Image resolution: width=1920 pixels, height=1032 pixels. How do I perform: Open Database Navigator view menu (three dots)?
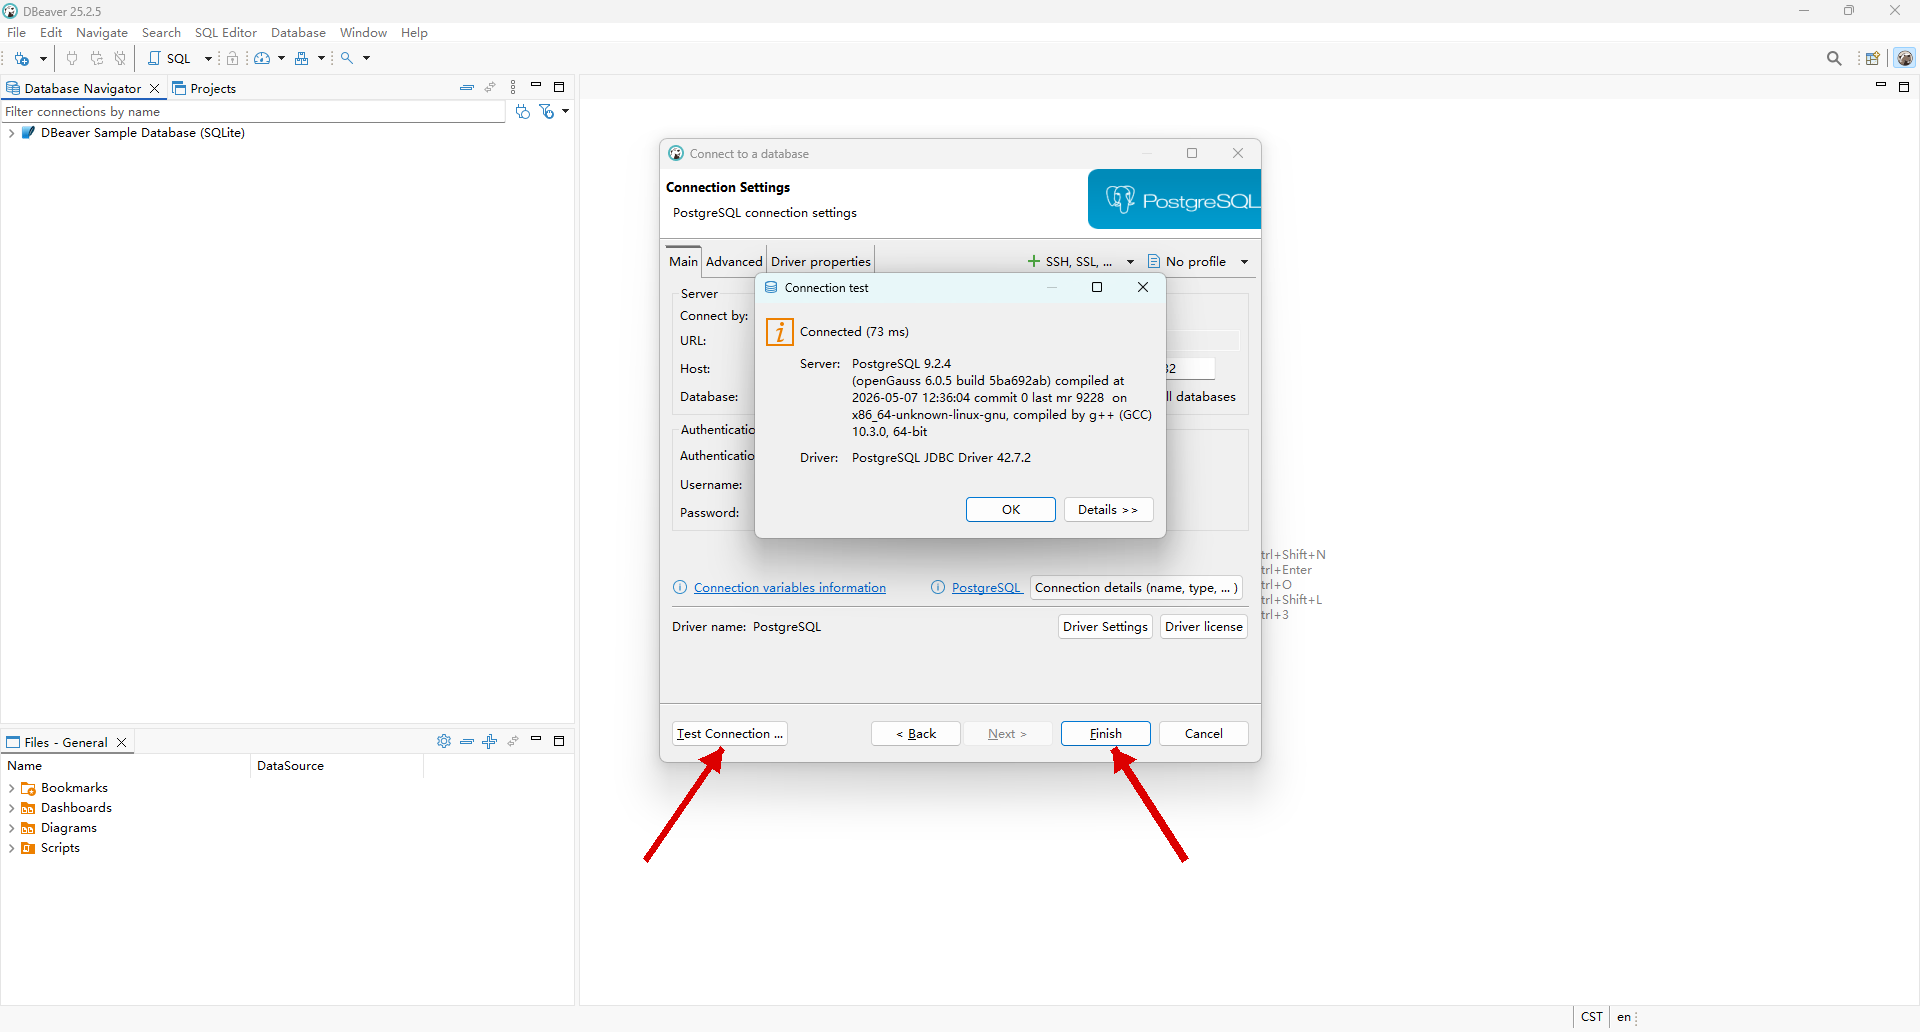click(513, 88)
